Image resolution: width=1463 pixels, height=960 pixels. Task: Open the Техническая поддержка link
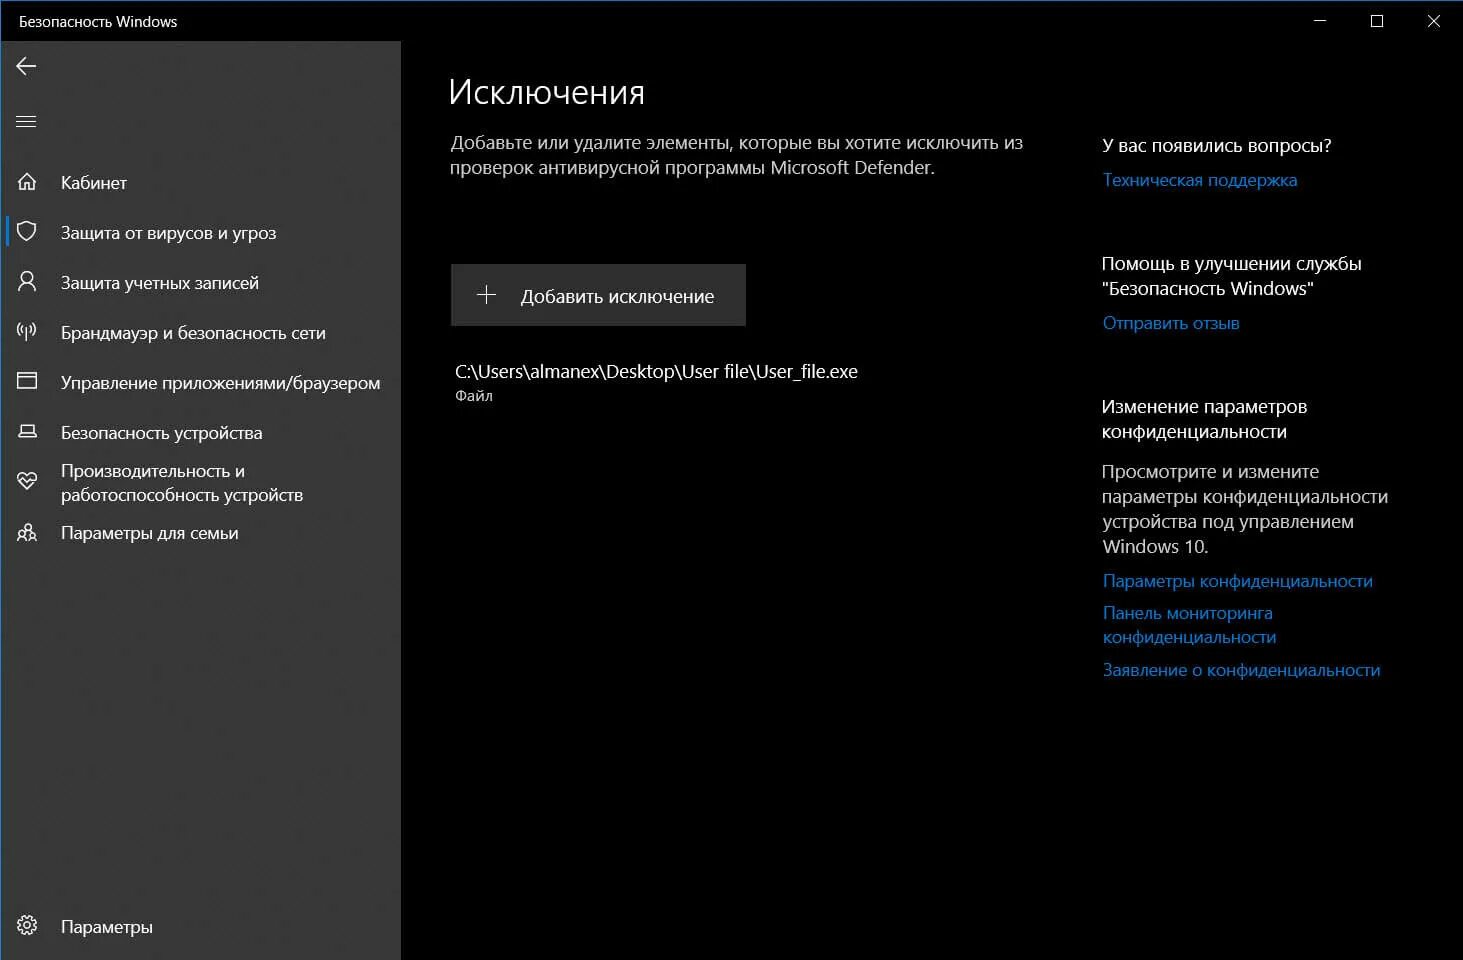[x=1199, y=180]
